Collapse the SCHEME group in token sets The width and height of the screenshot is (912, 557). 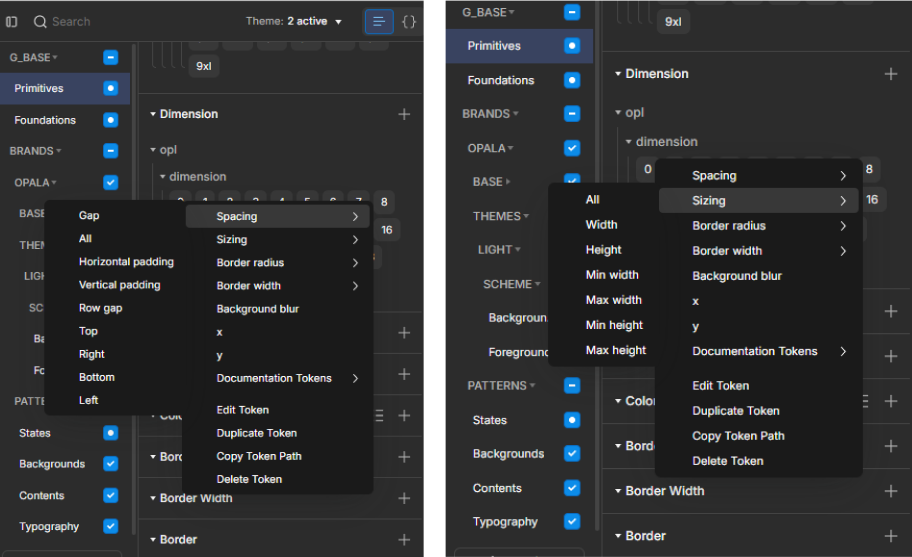click(536, 284)
